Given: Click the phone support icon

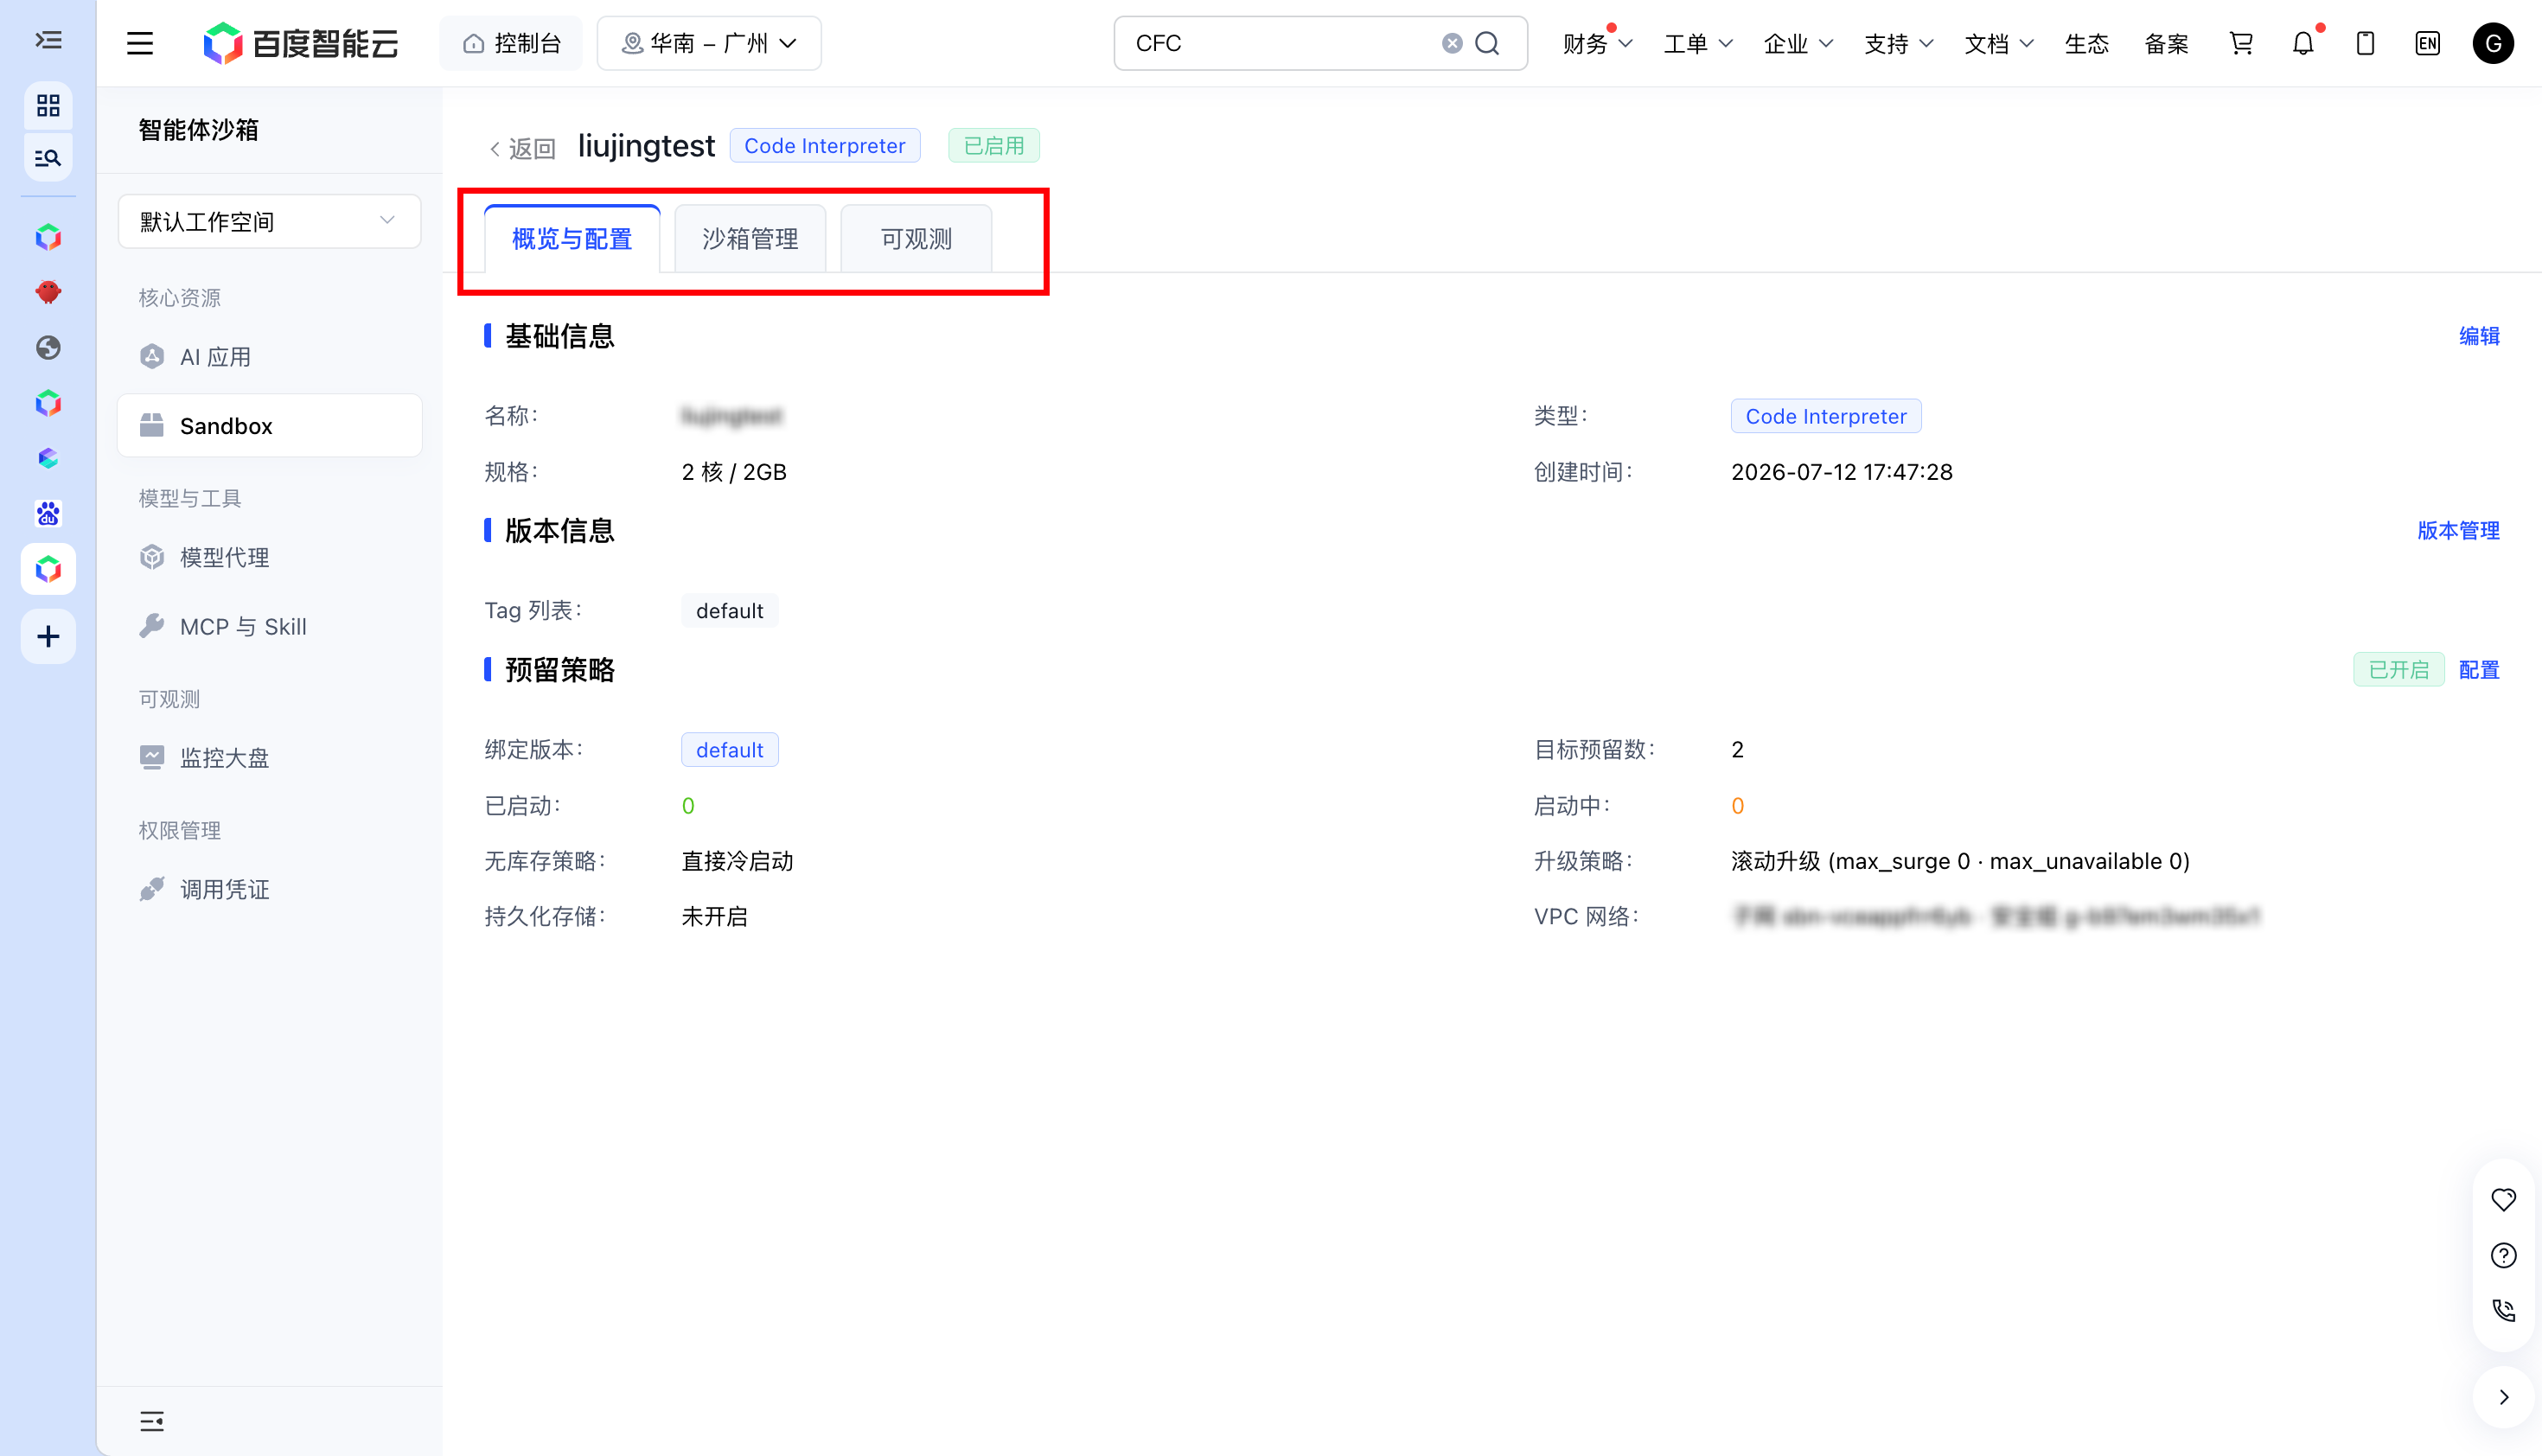Looking at the screenshot, I should (2503, 1311).
